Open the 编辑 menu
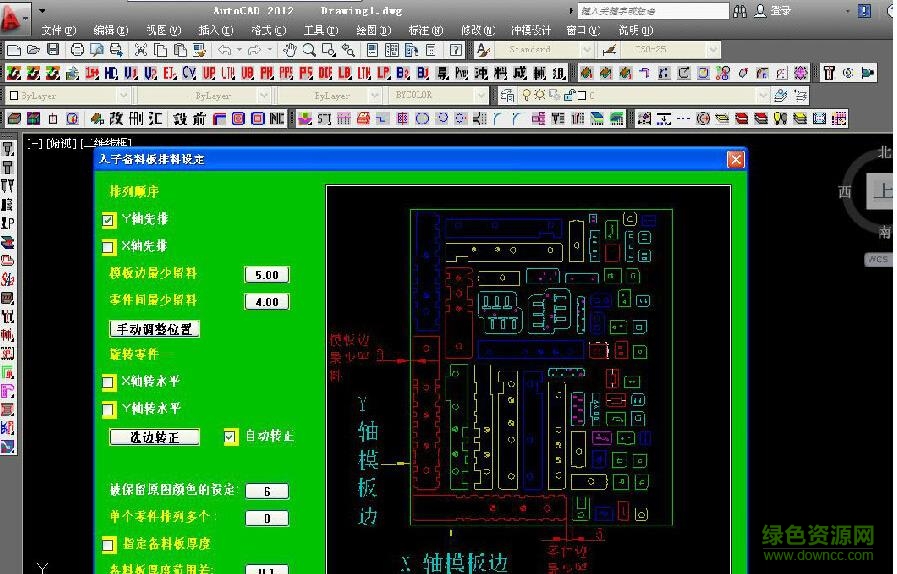897x574 pixels. coord(110,30)
